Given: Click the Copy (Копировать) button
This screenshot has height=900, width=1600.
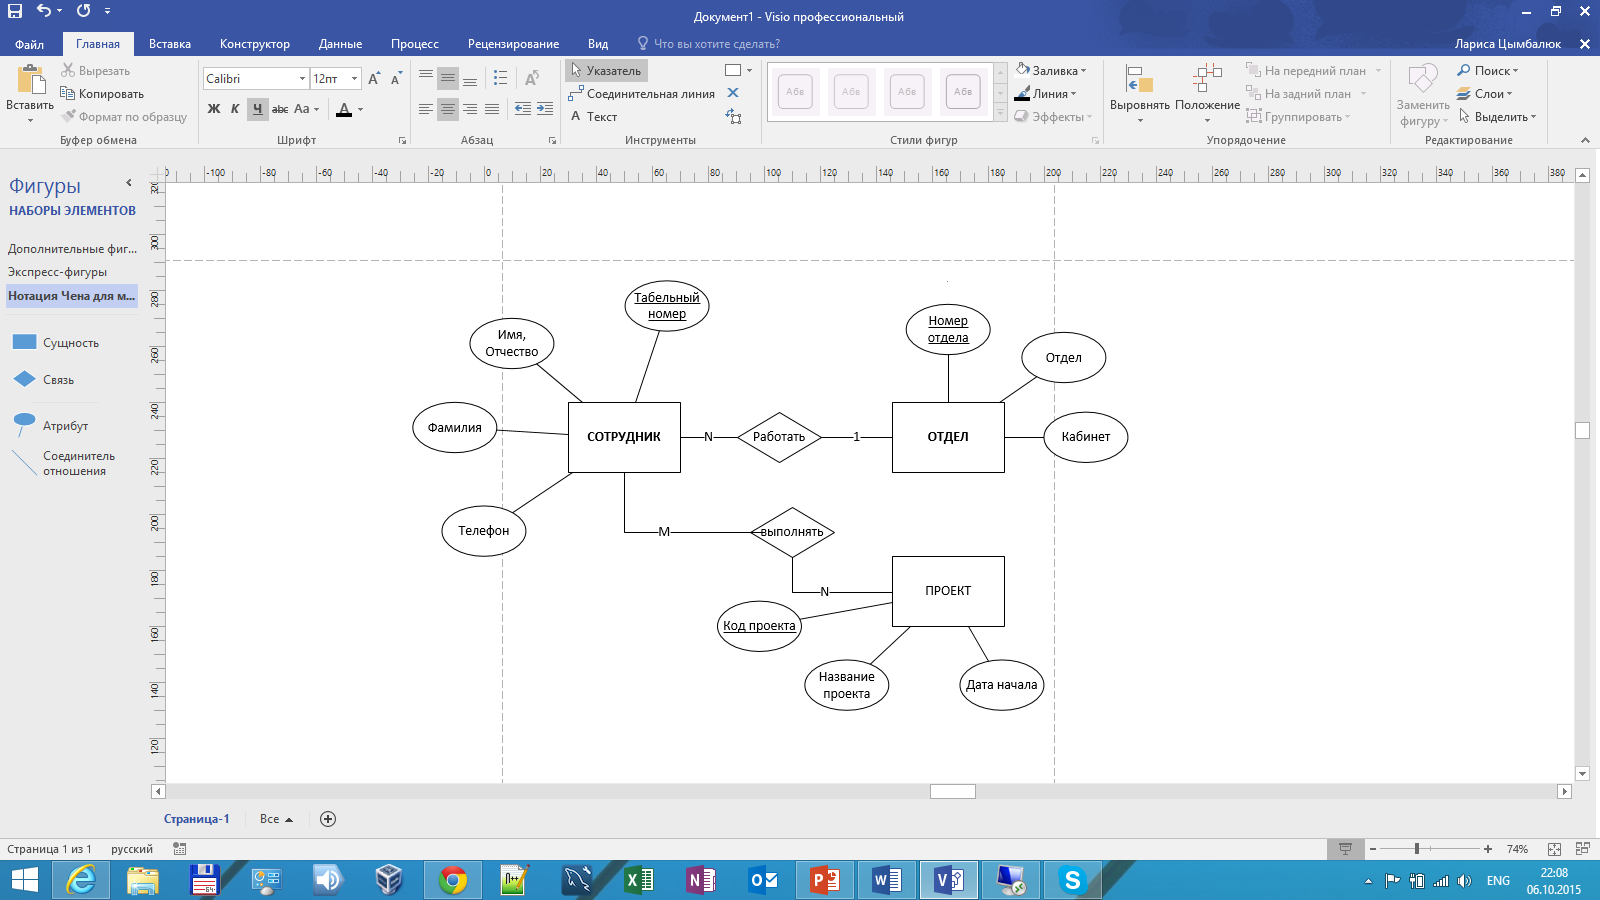Looking at the screenshot, I should [102, 94].
